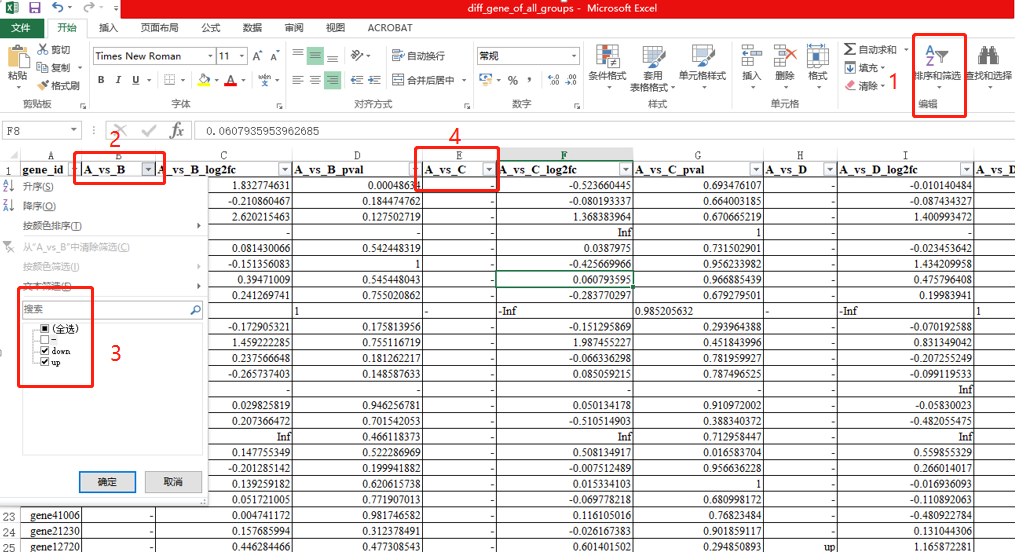This screenshot has height=552, width=1015.
Task: Click the text orientation icon
Action: pyautogui.click(x=357, y=56)
